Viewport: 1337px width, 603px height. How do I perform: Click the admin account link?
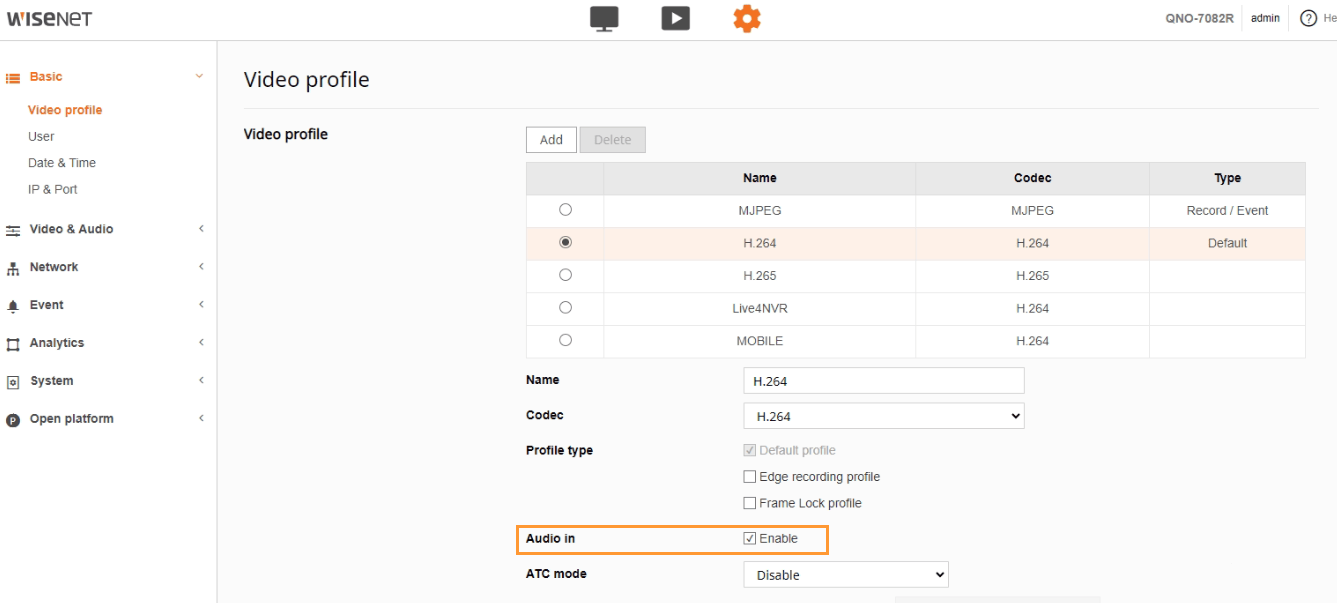1265,18
